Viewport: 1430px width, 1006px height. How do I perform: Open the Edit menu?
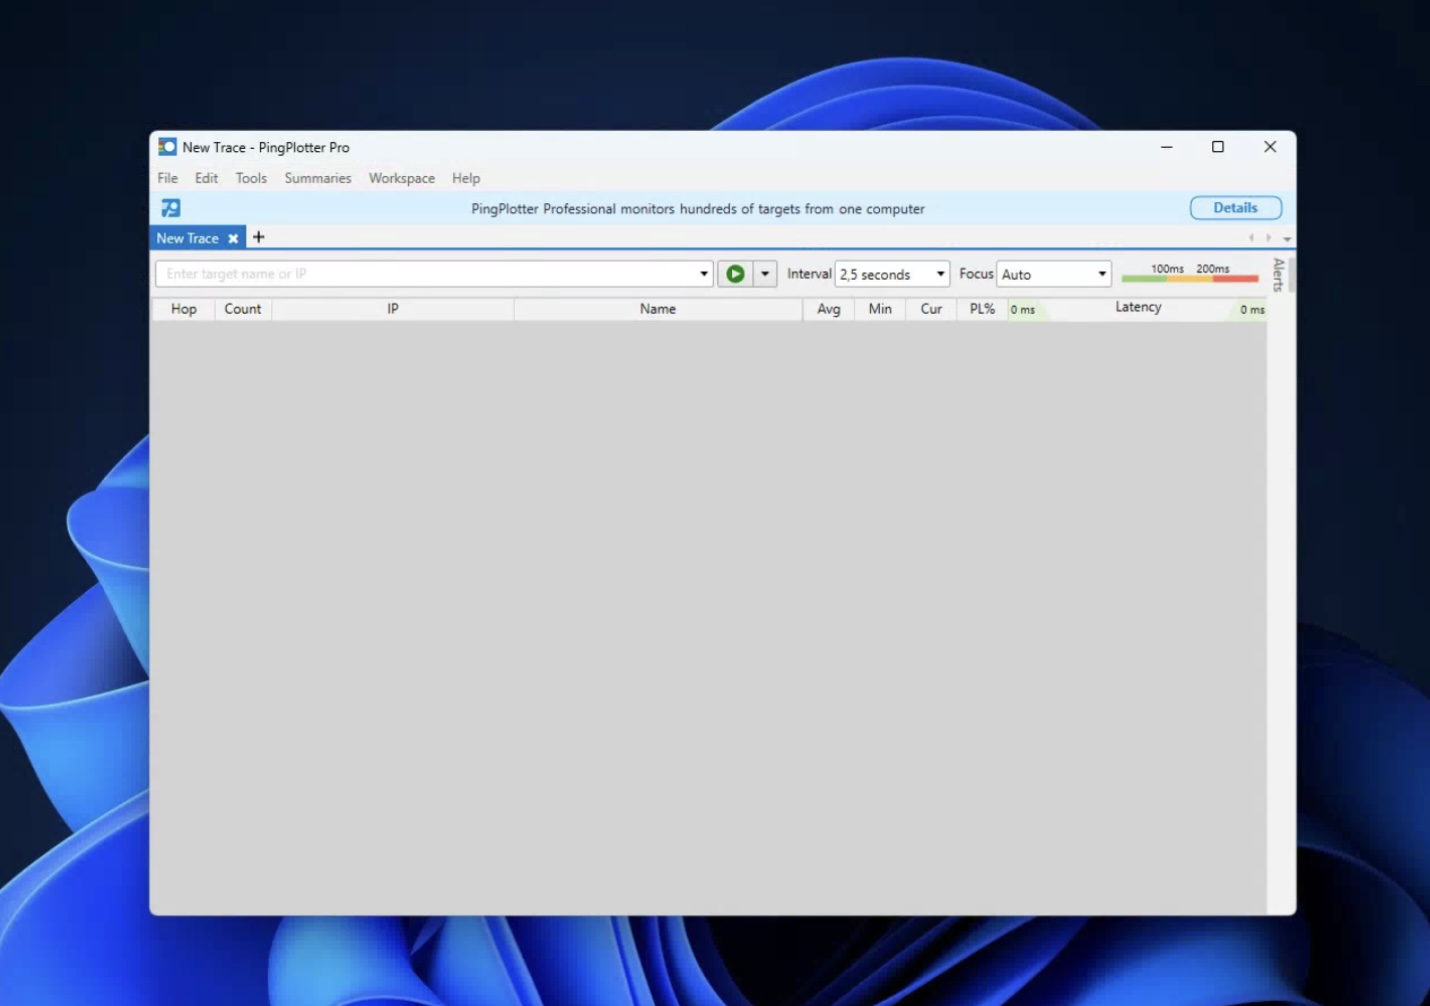point(206,178)
